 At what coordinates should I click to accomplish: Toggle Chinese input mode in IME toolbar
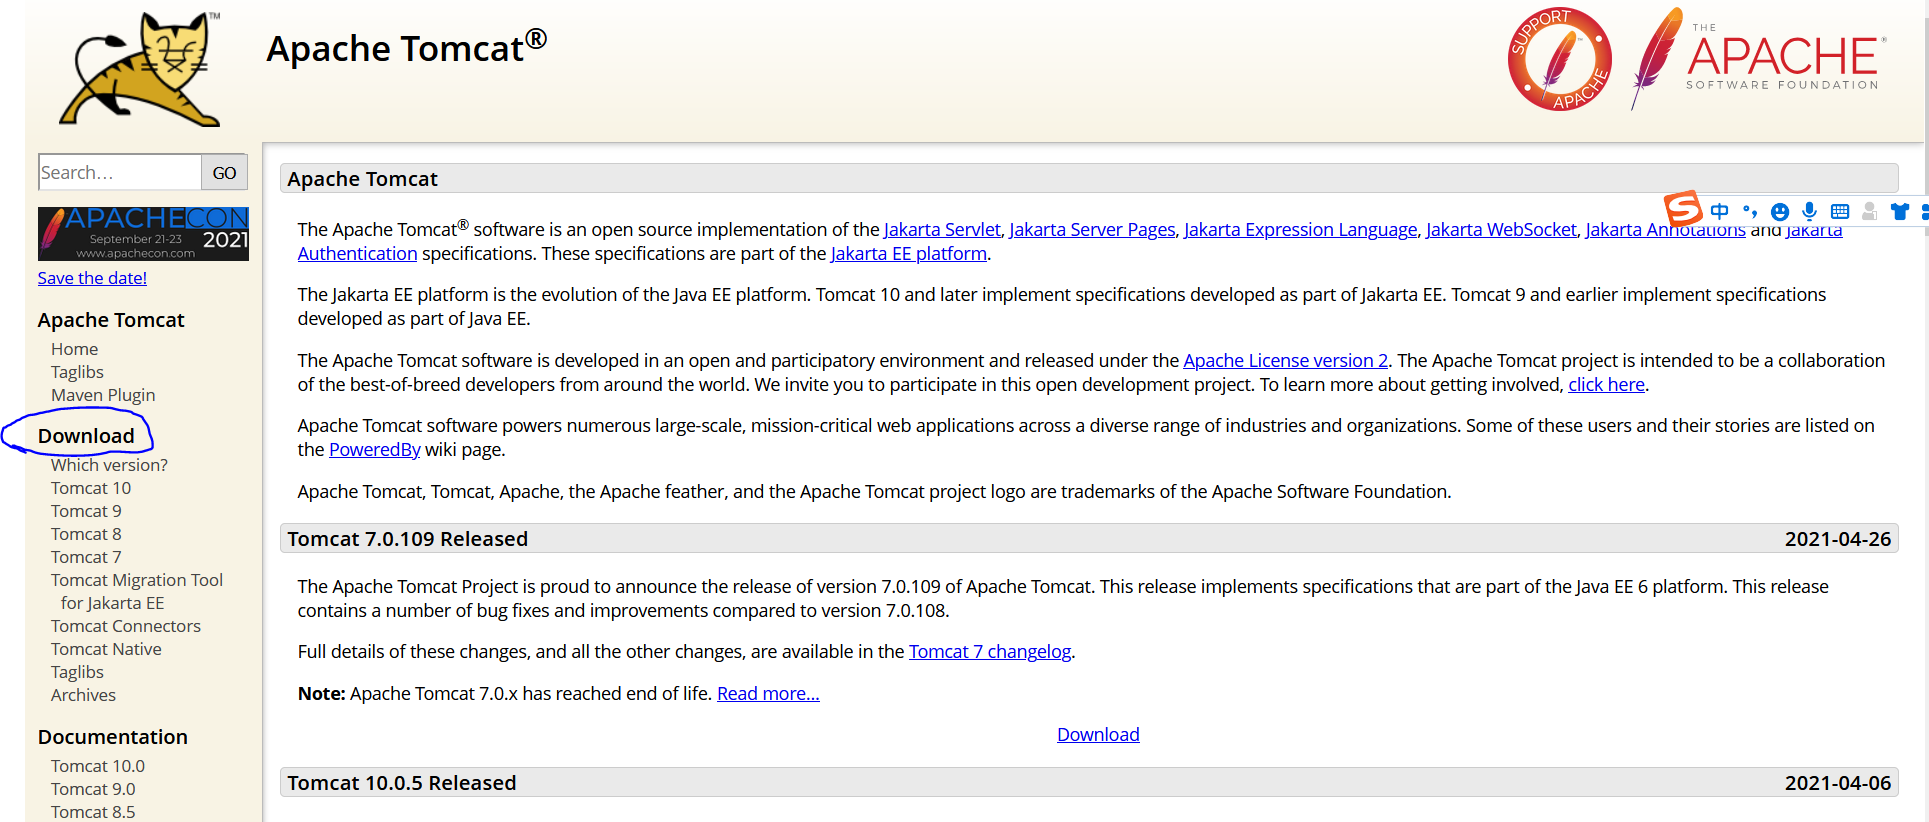(1719, 211)
